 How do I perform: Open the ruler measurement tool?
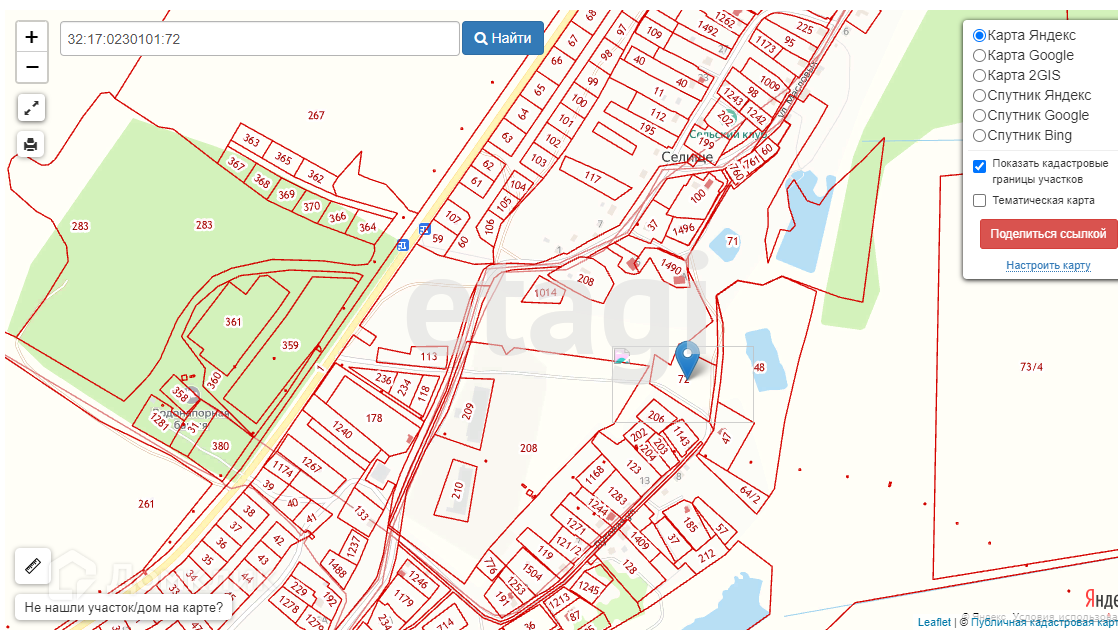[33, 566]
